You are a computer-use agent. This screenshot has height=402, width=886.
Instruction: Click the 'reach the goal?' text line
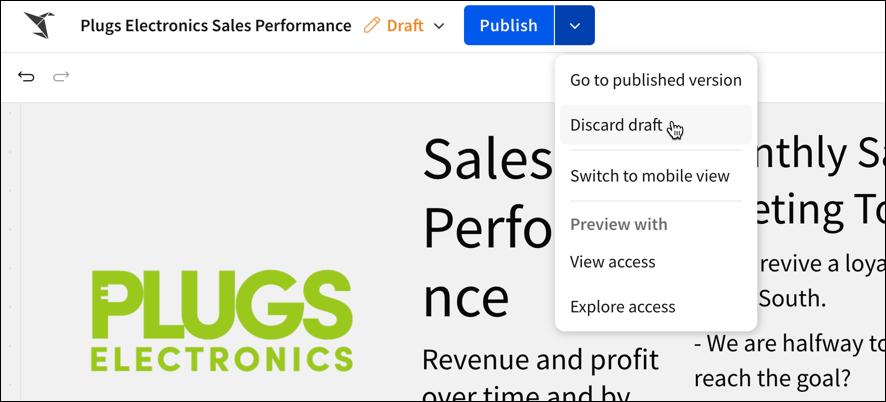[772, 378]
